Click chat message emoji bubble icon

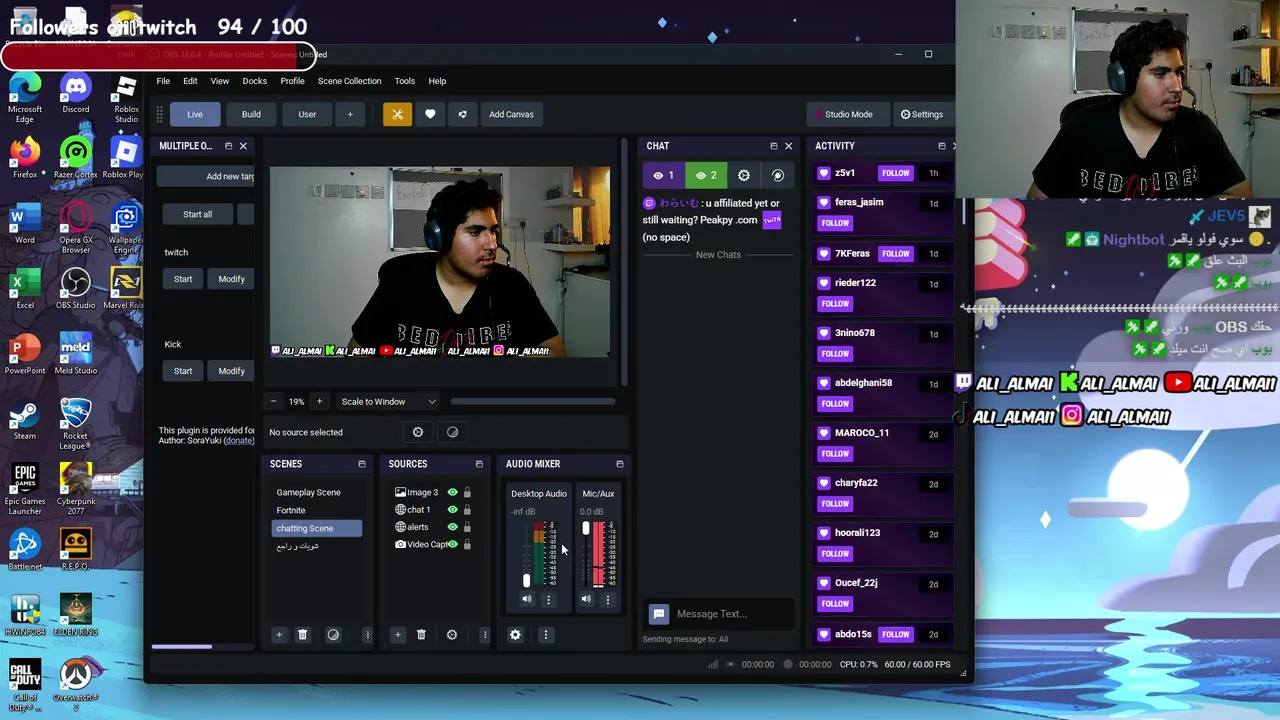pos(659,614)
